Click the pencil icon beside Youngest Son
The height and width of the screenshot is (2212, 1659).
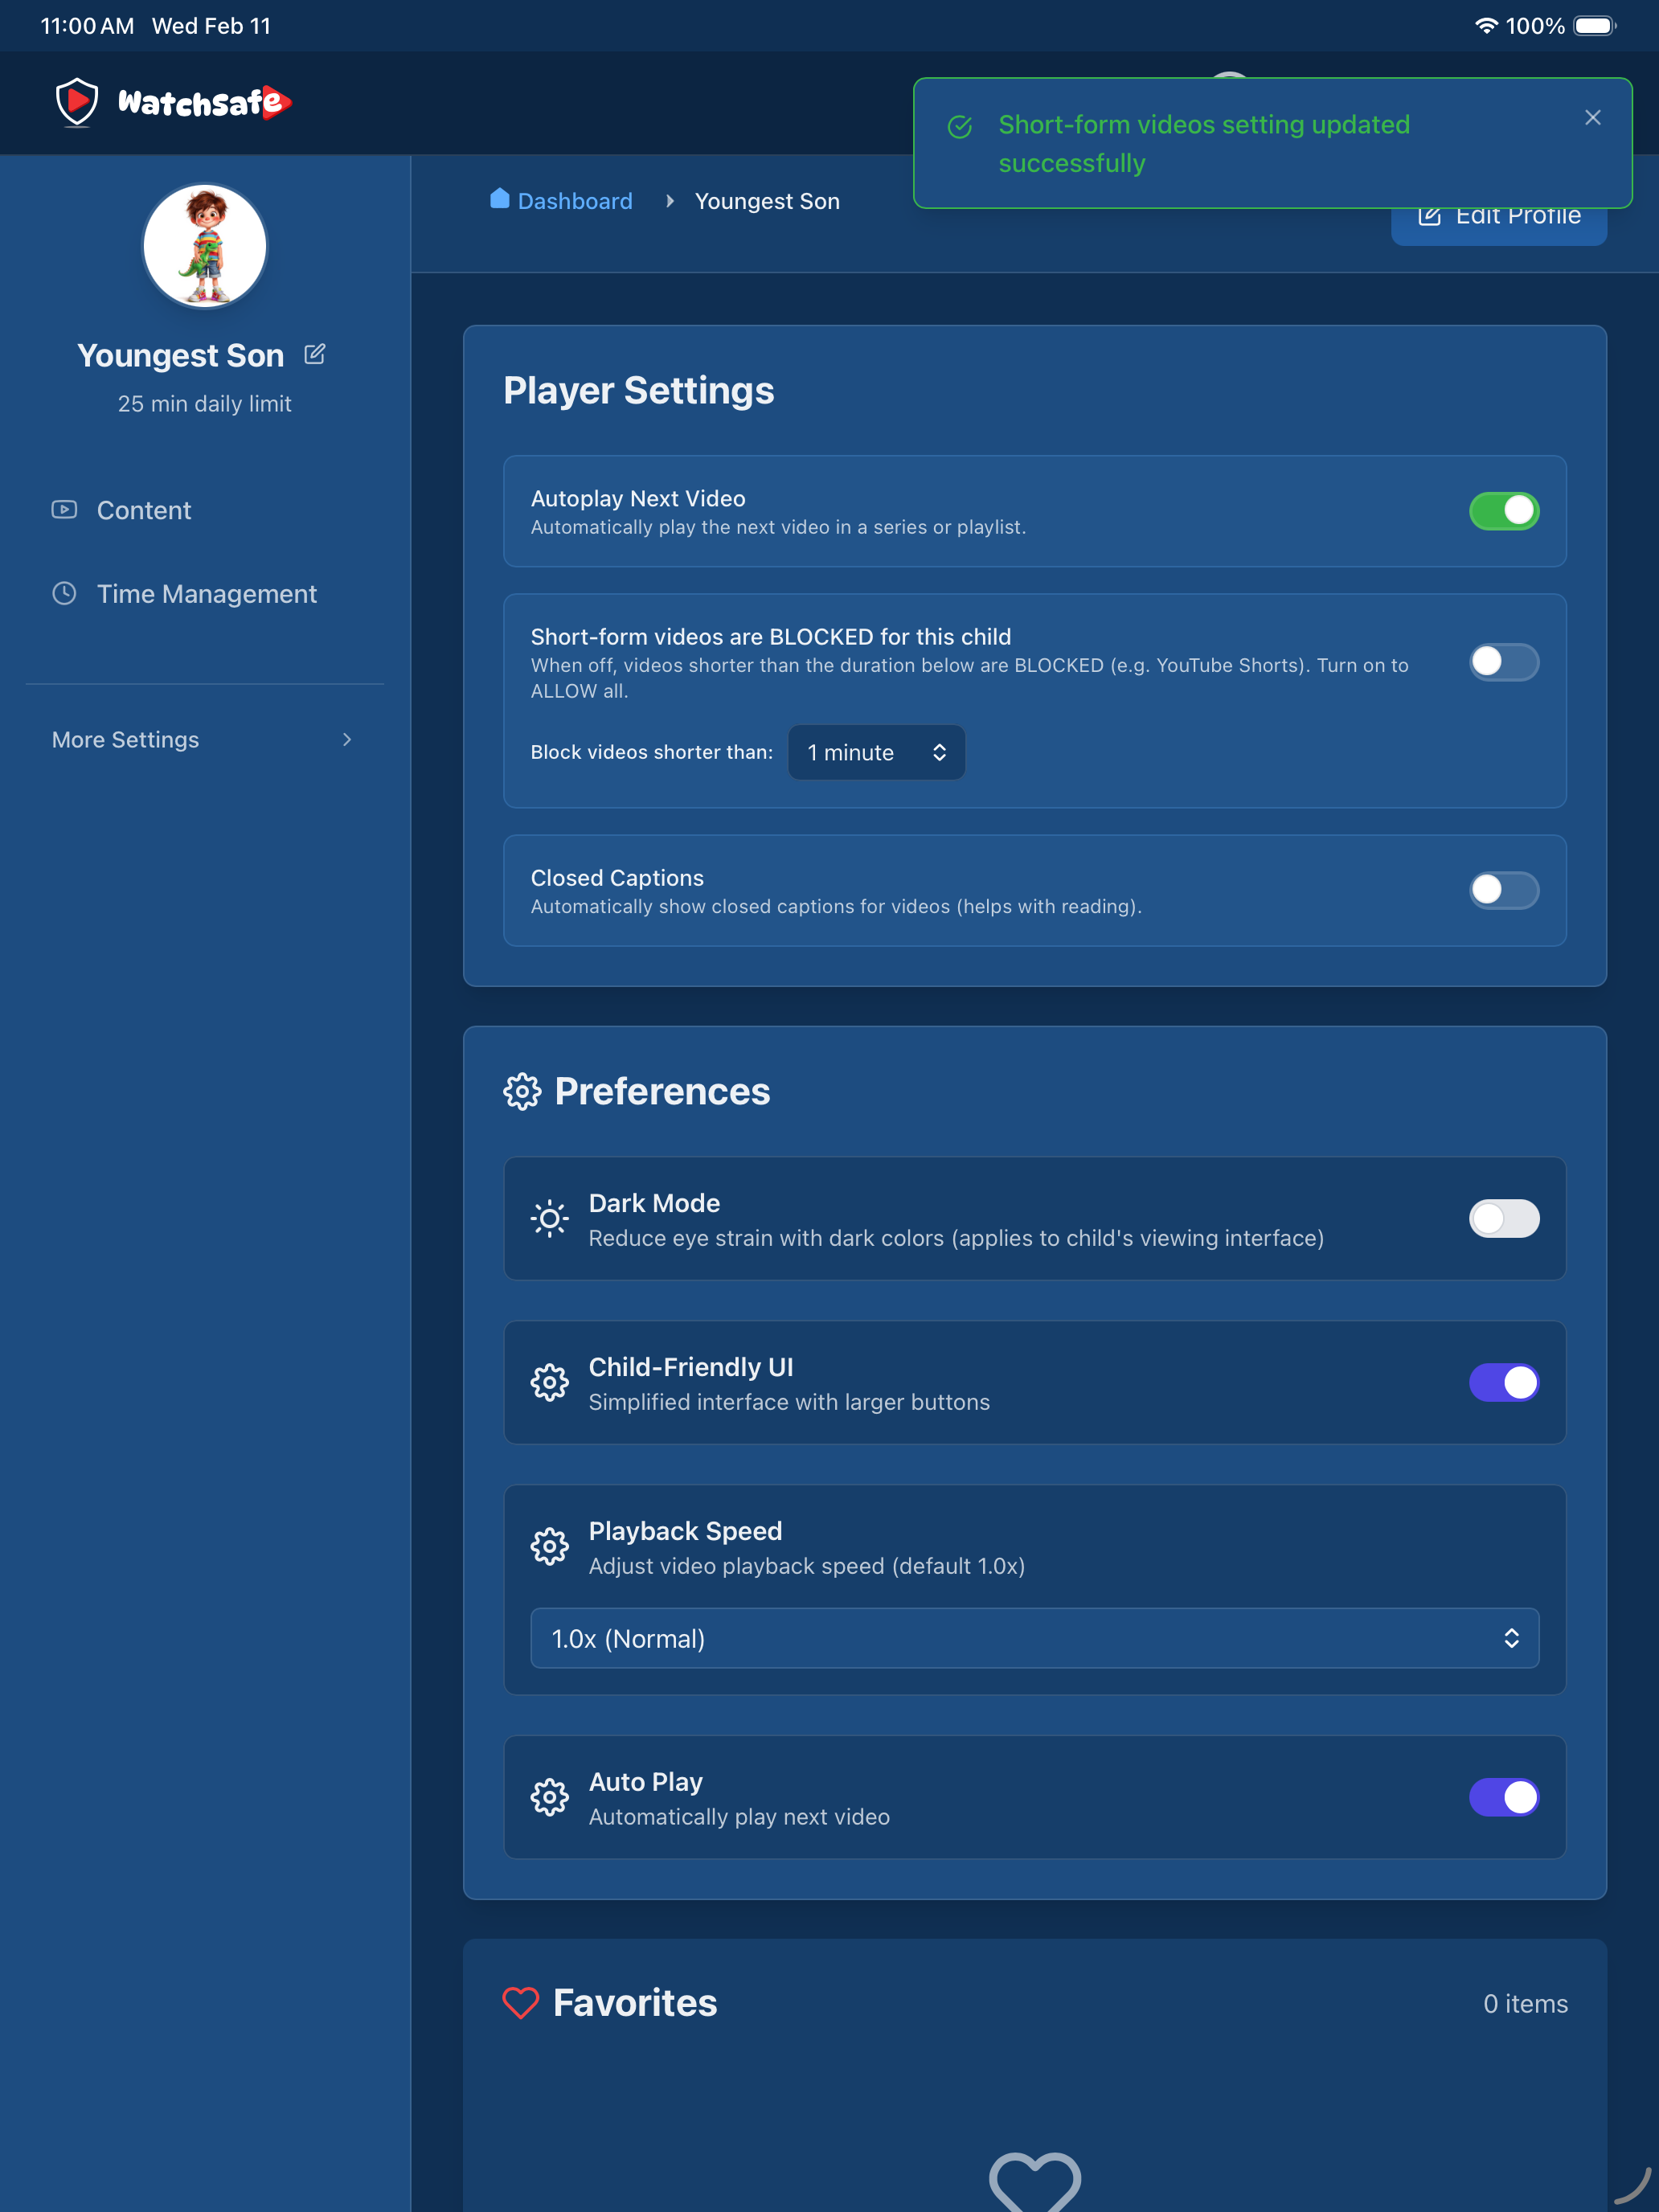point(314,354)
